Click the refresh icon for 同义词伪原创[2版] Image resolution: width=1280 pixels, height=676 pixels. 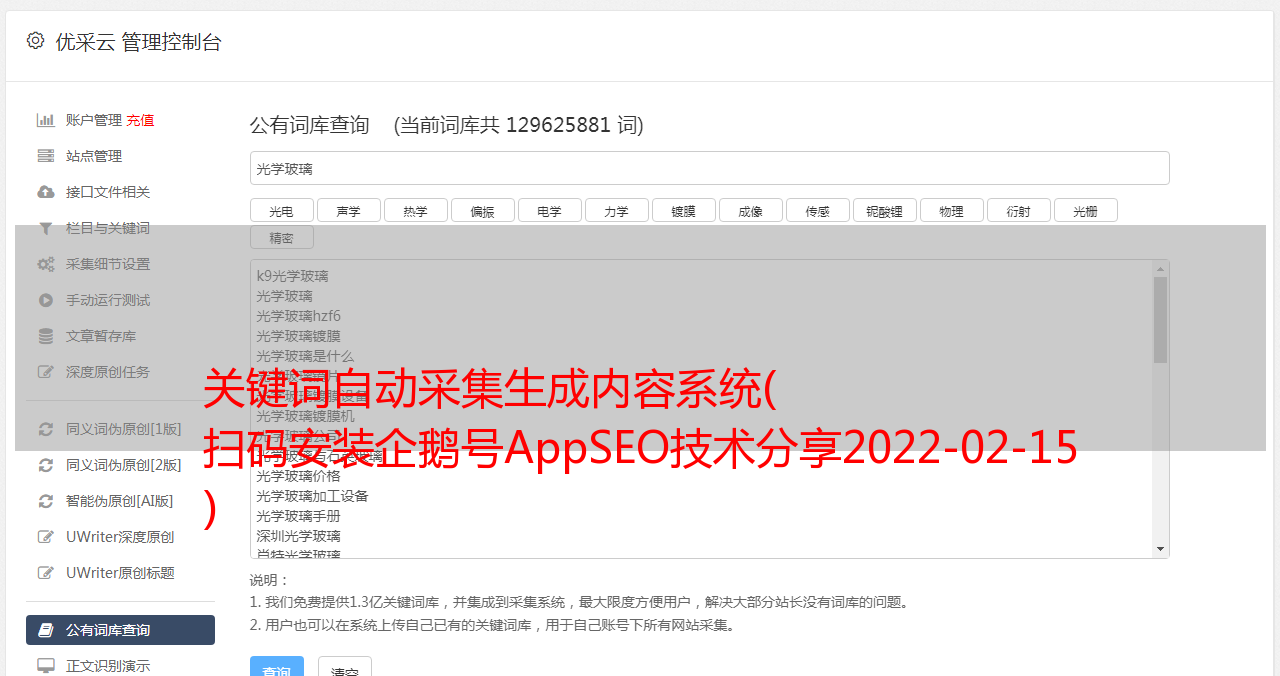tap(46, 465)
